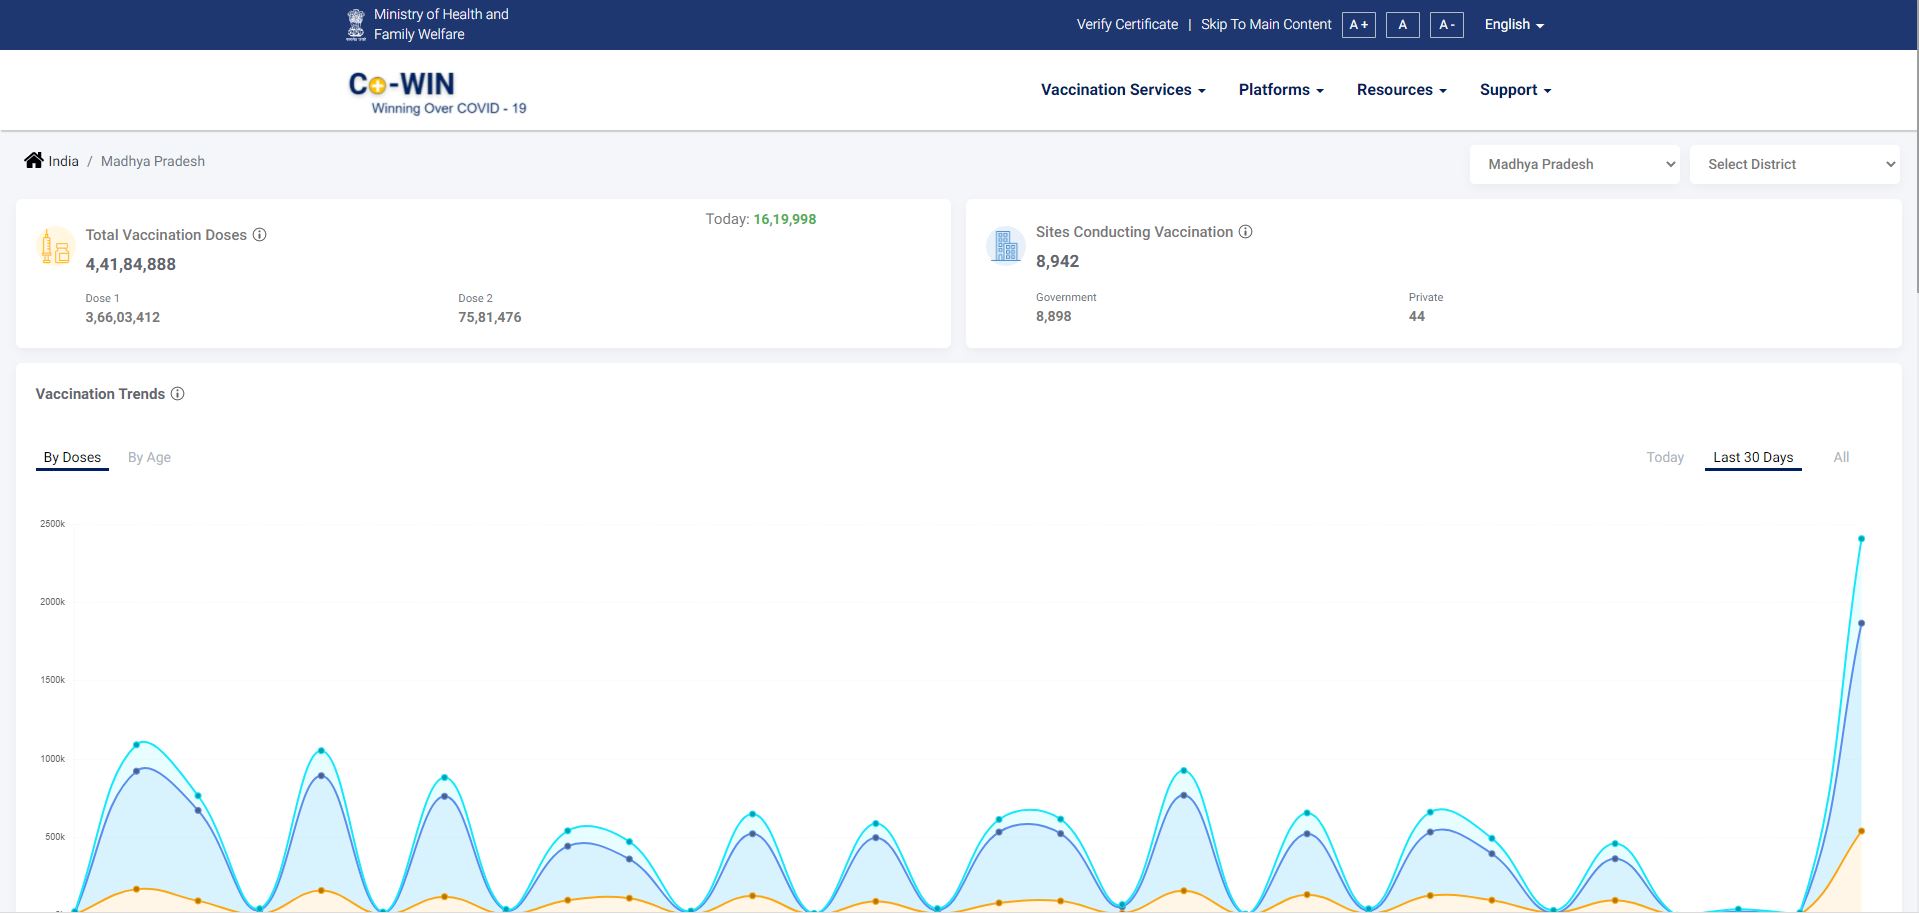The height and width of the screenshot is (915, 1919).
Task: Expand the Platforms menu
Action: click(x=1281, y=90)
